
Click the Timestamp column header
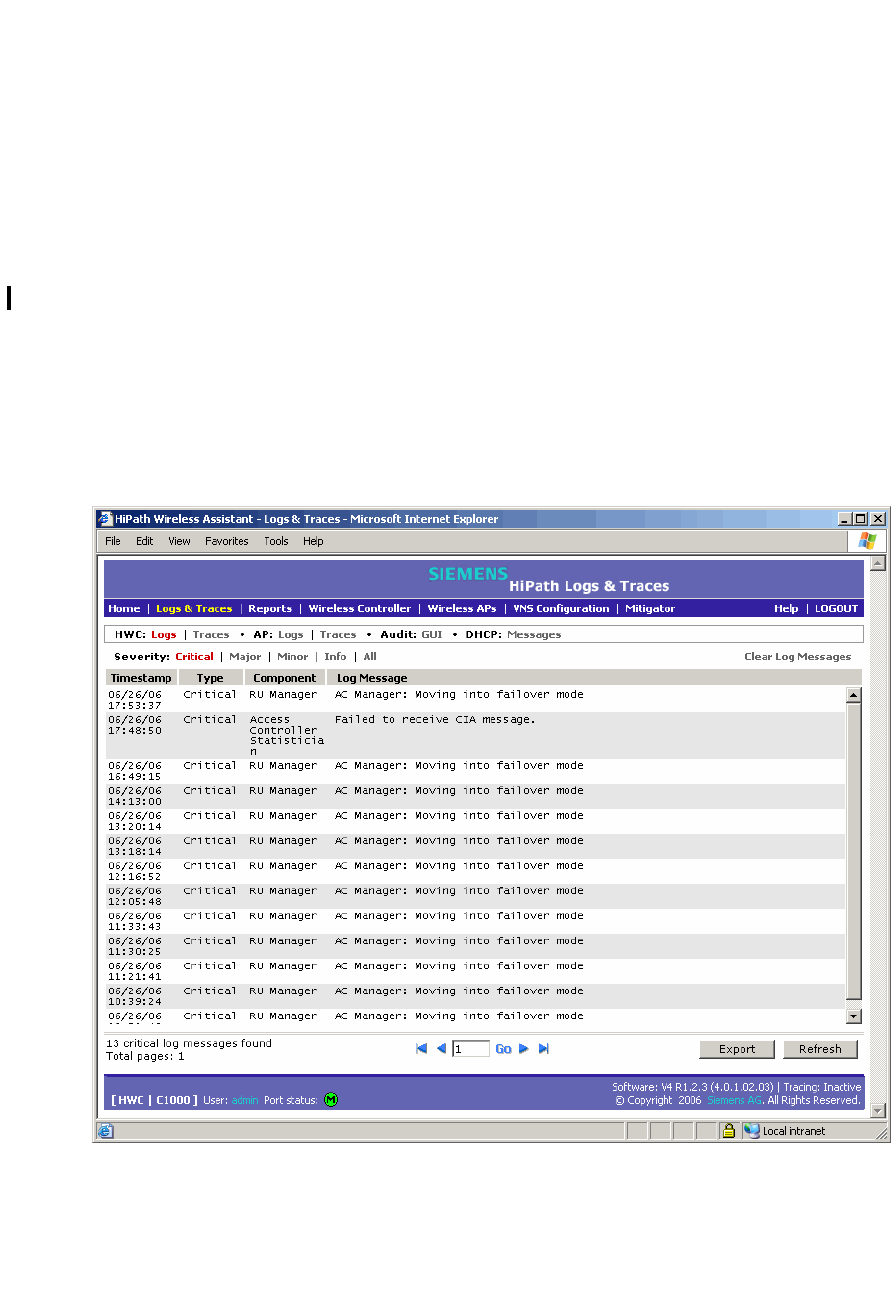140,678
